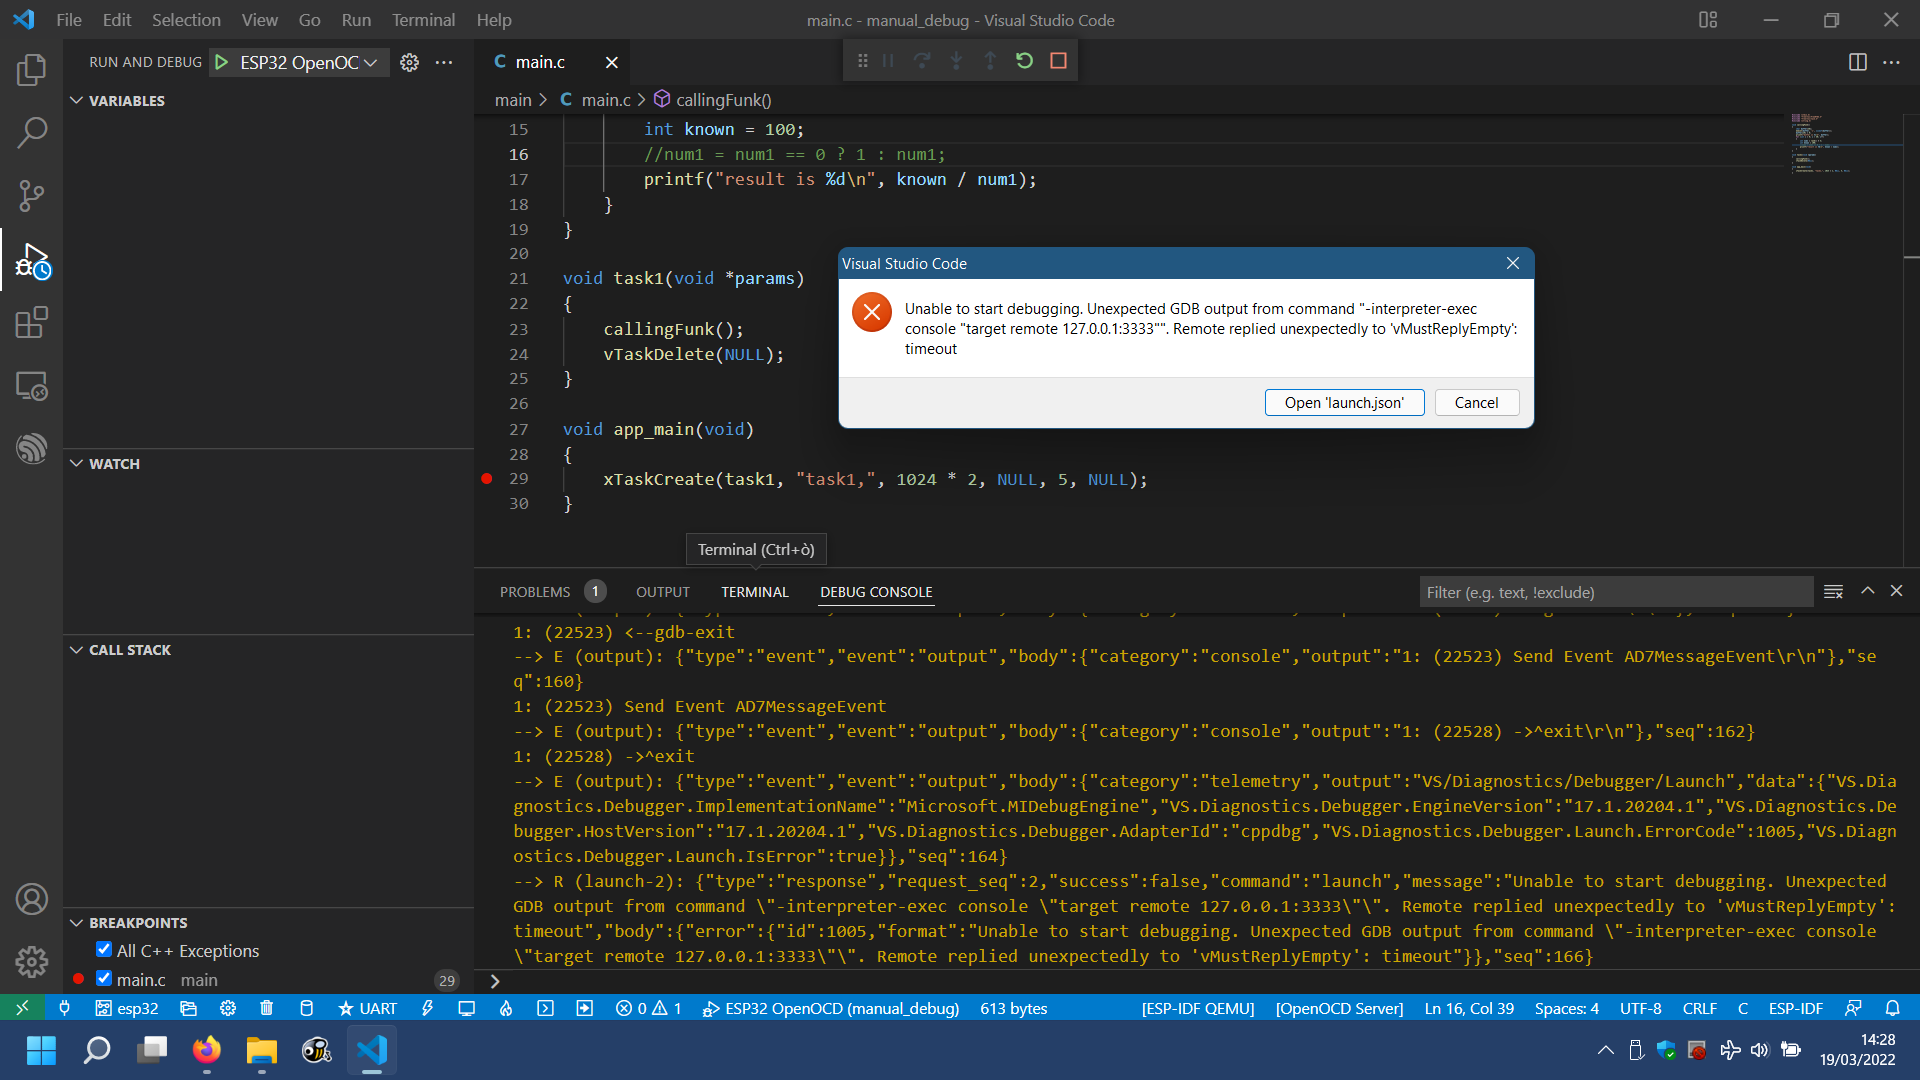Click Cancel in error dialog

tap(1476, 402)
